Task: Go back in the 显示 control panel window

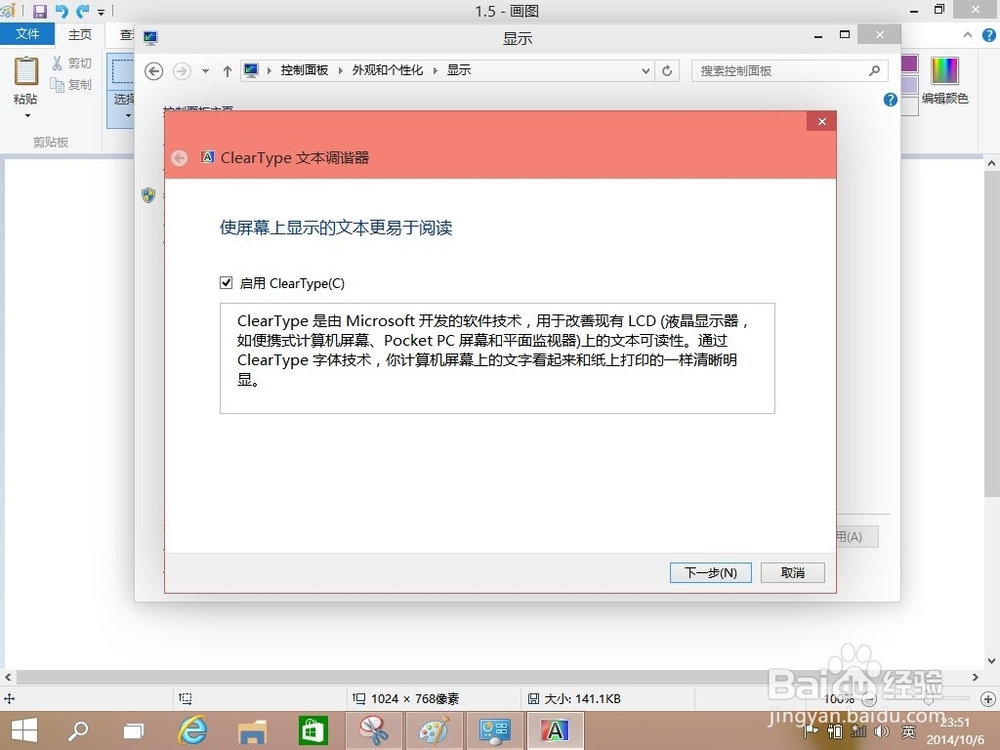Action: pos(154,71)
